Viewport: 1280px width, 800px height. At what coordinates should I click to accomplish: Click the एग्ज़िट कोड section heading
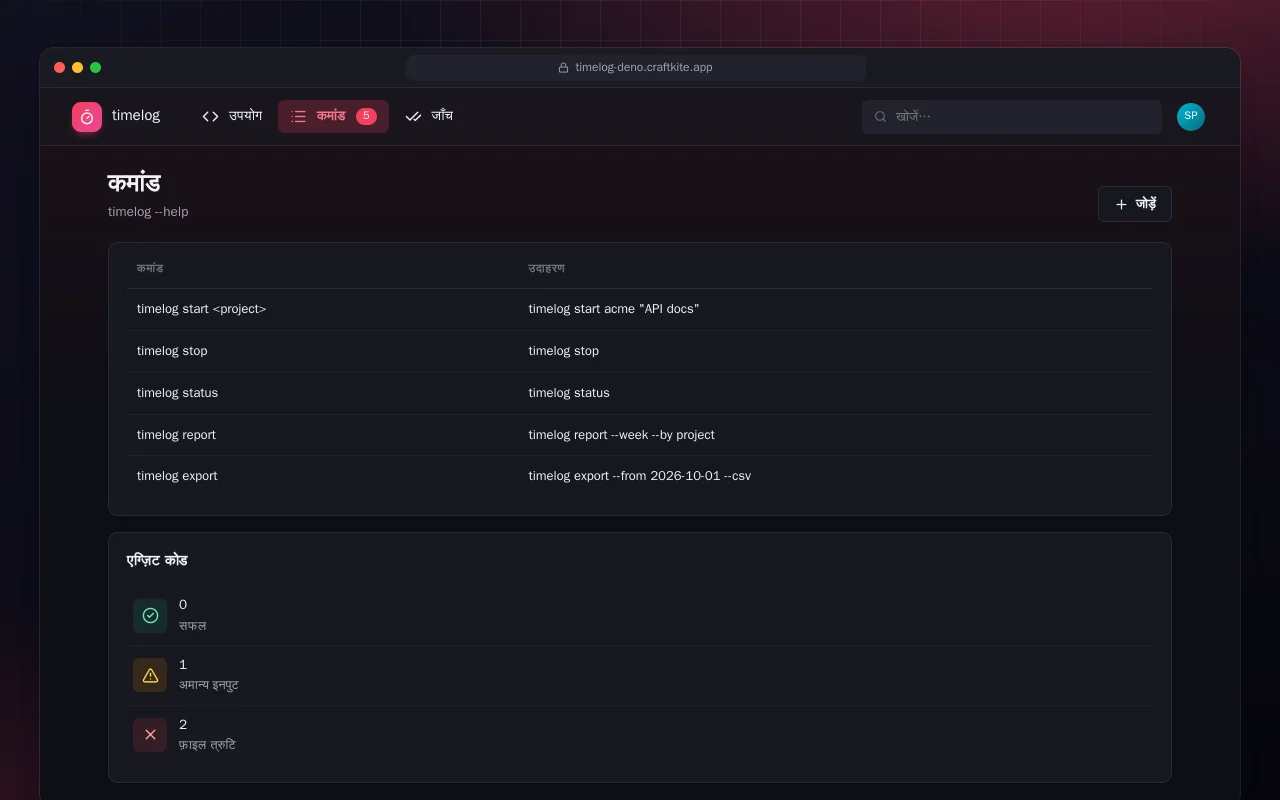(x=157, y=560)
